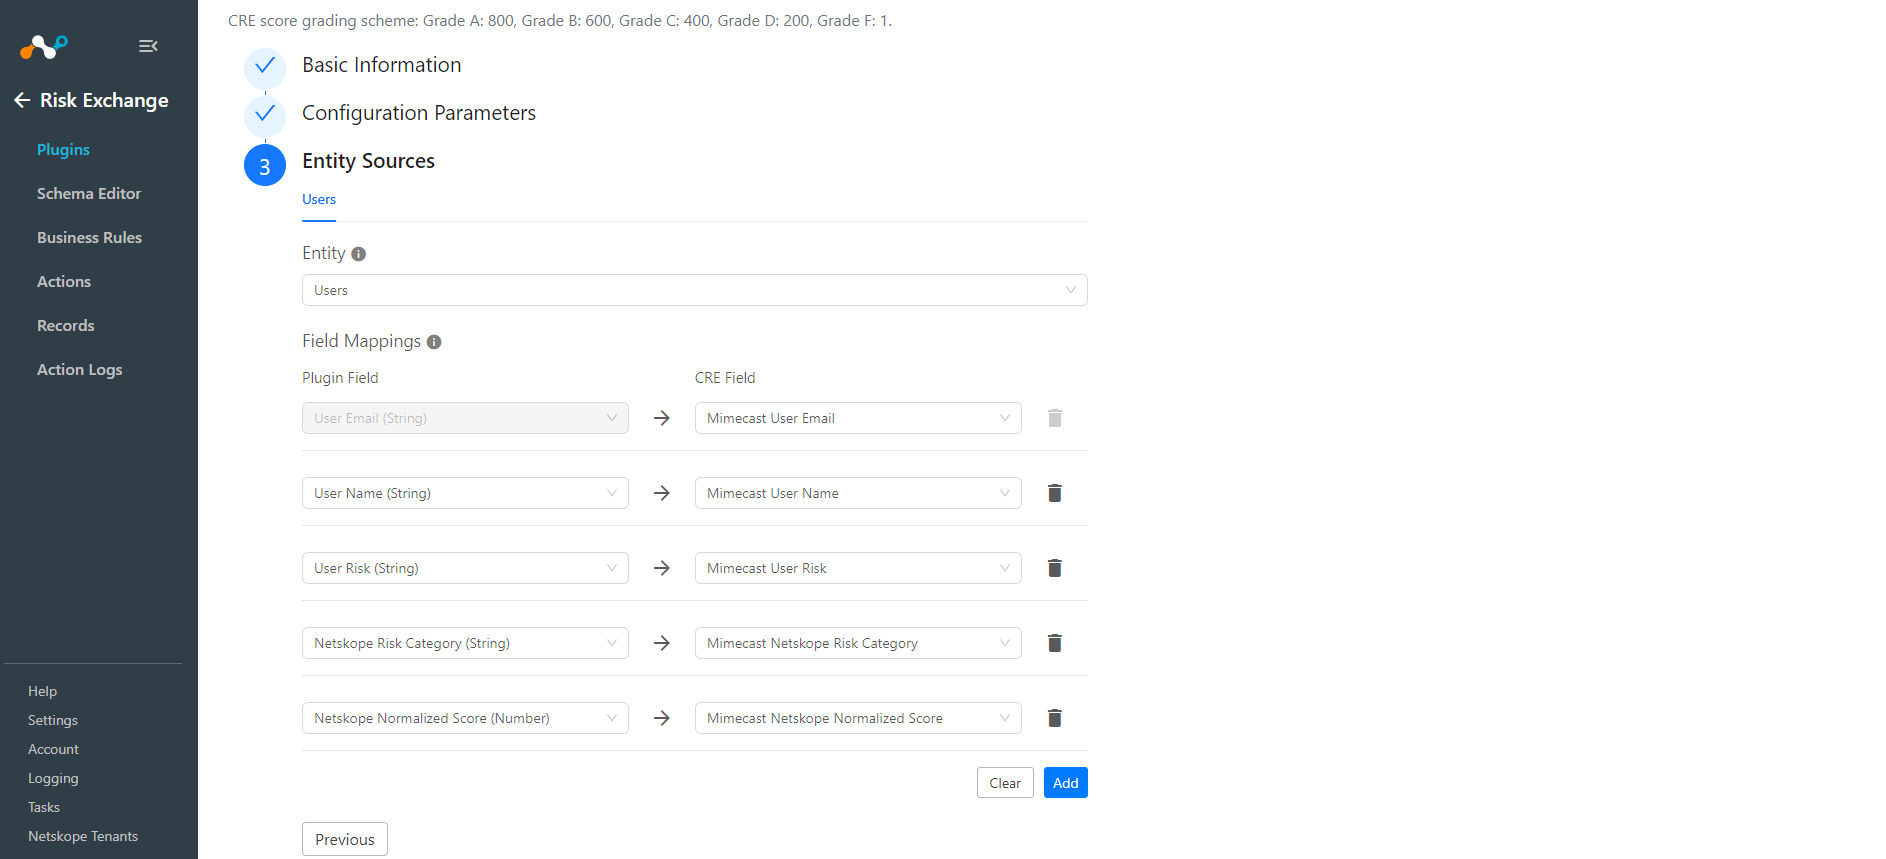Delete the Netskope Risk Category mapping
Viewport: 1886px width, 859px height.
1054,643
